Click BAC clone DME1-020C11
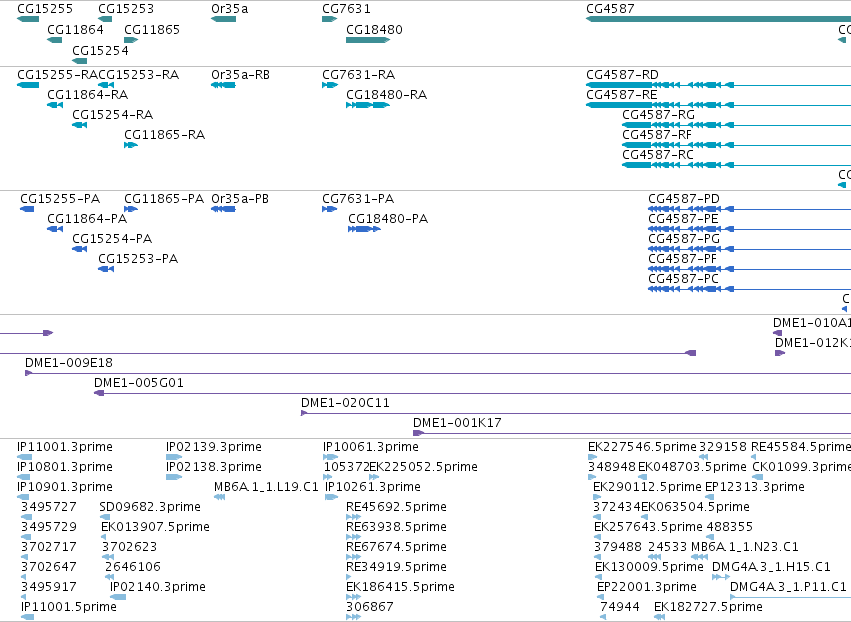Image resolution: width=851 pixels, height=622 pixels. 576,413
